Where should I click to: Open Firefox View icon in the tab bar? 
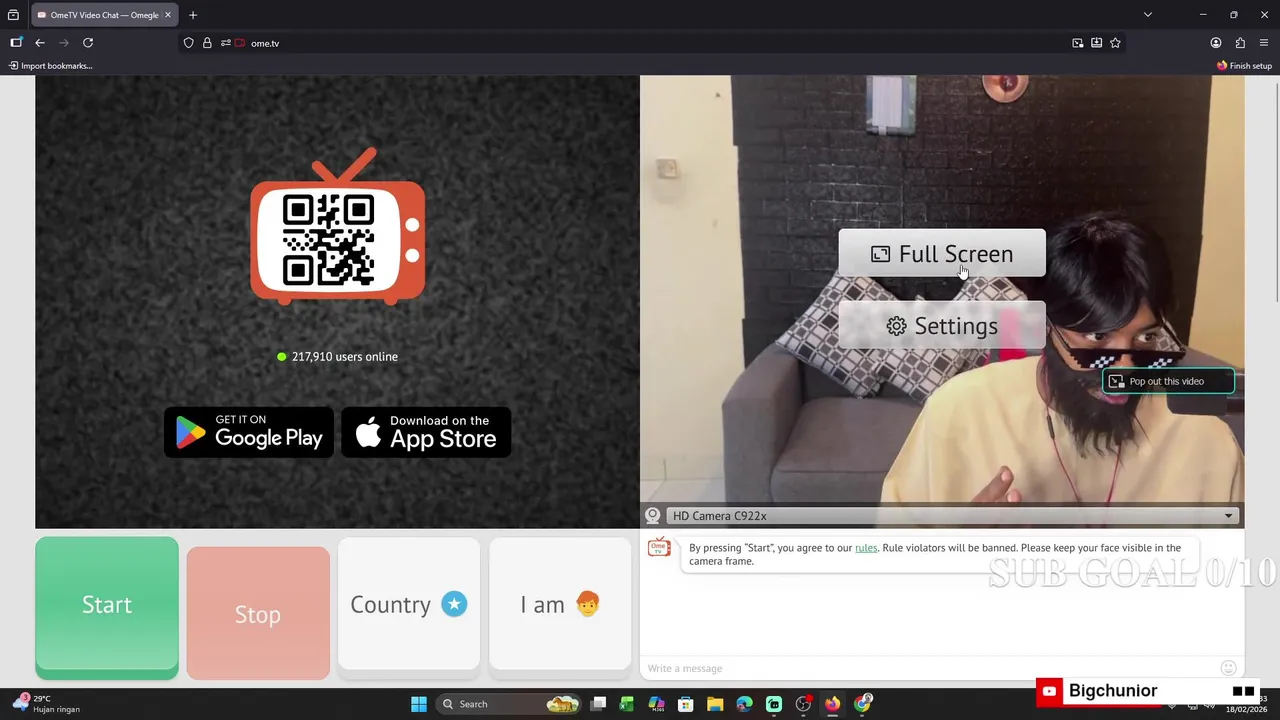tap(13, 15)
